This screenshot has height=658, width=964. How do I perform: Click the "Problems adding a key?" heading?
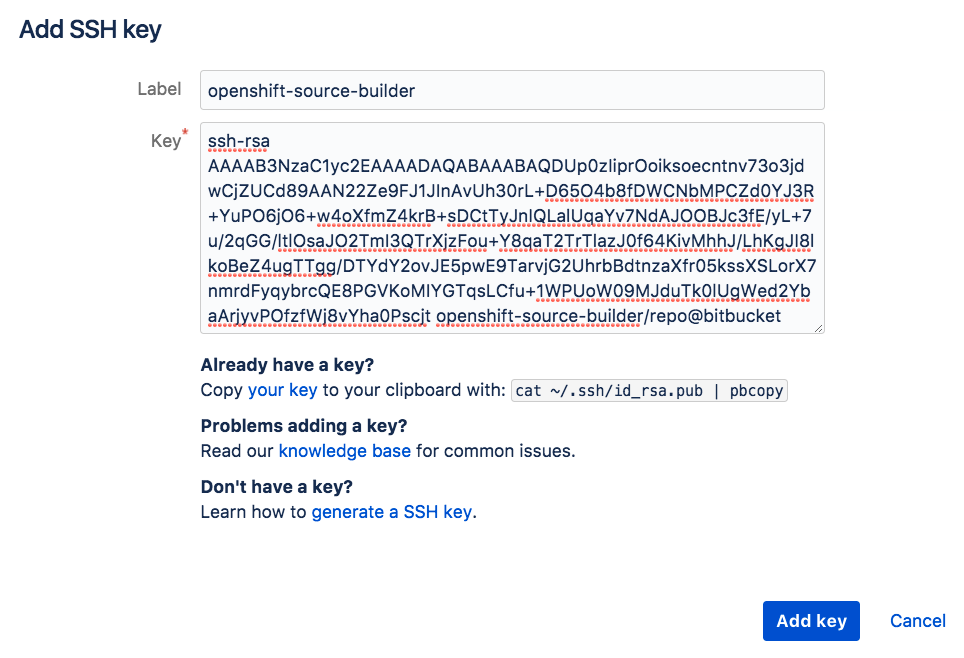pyautogui.click(x=305, y=425)
